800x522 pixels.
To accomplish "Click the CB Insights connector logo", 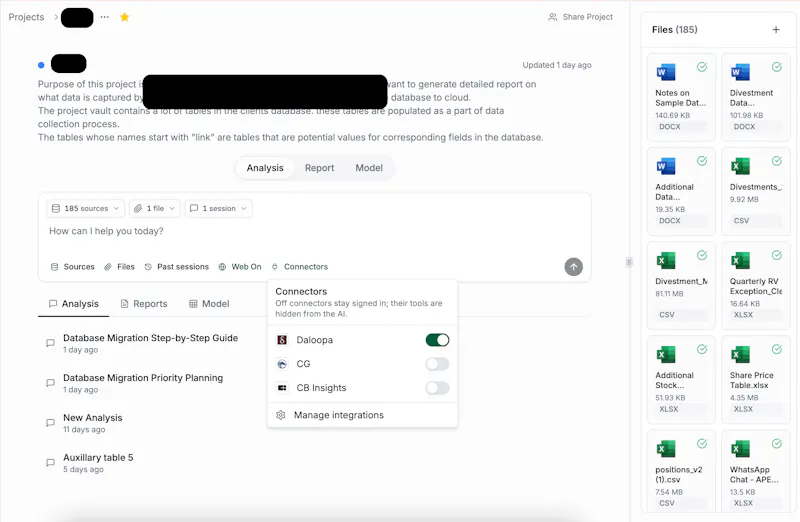I will (x=282, y=388).
